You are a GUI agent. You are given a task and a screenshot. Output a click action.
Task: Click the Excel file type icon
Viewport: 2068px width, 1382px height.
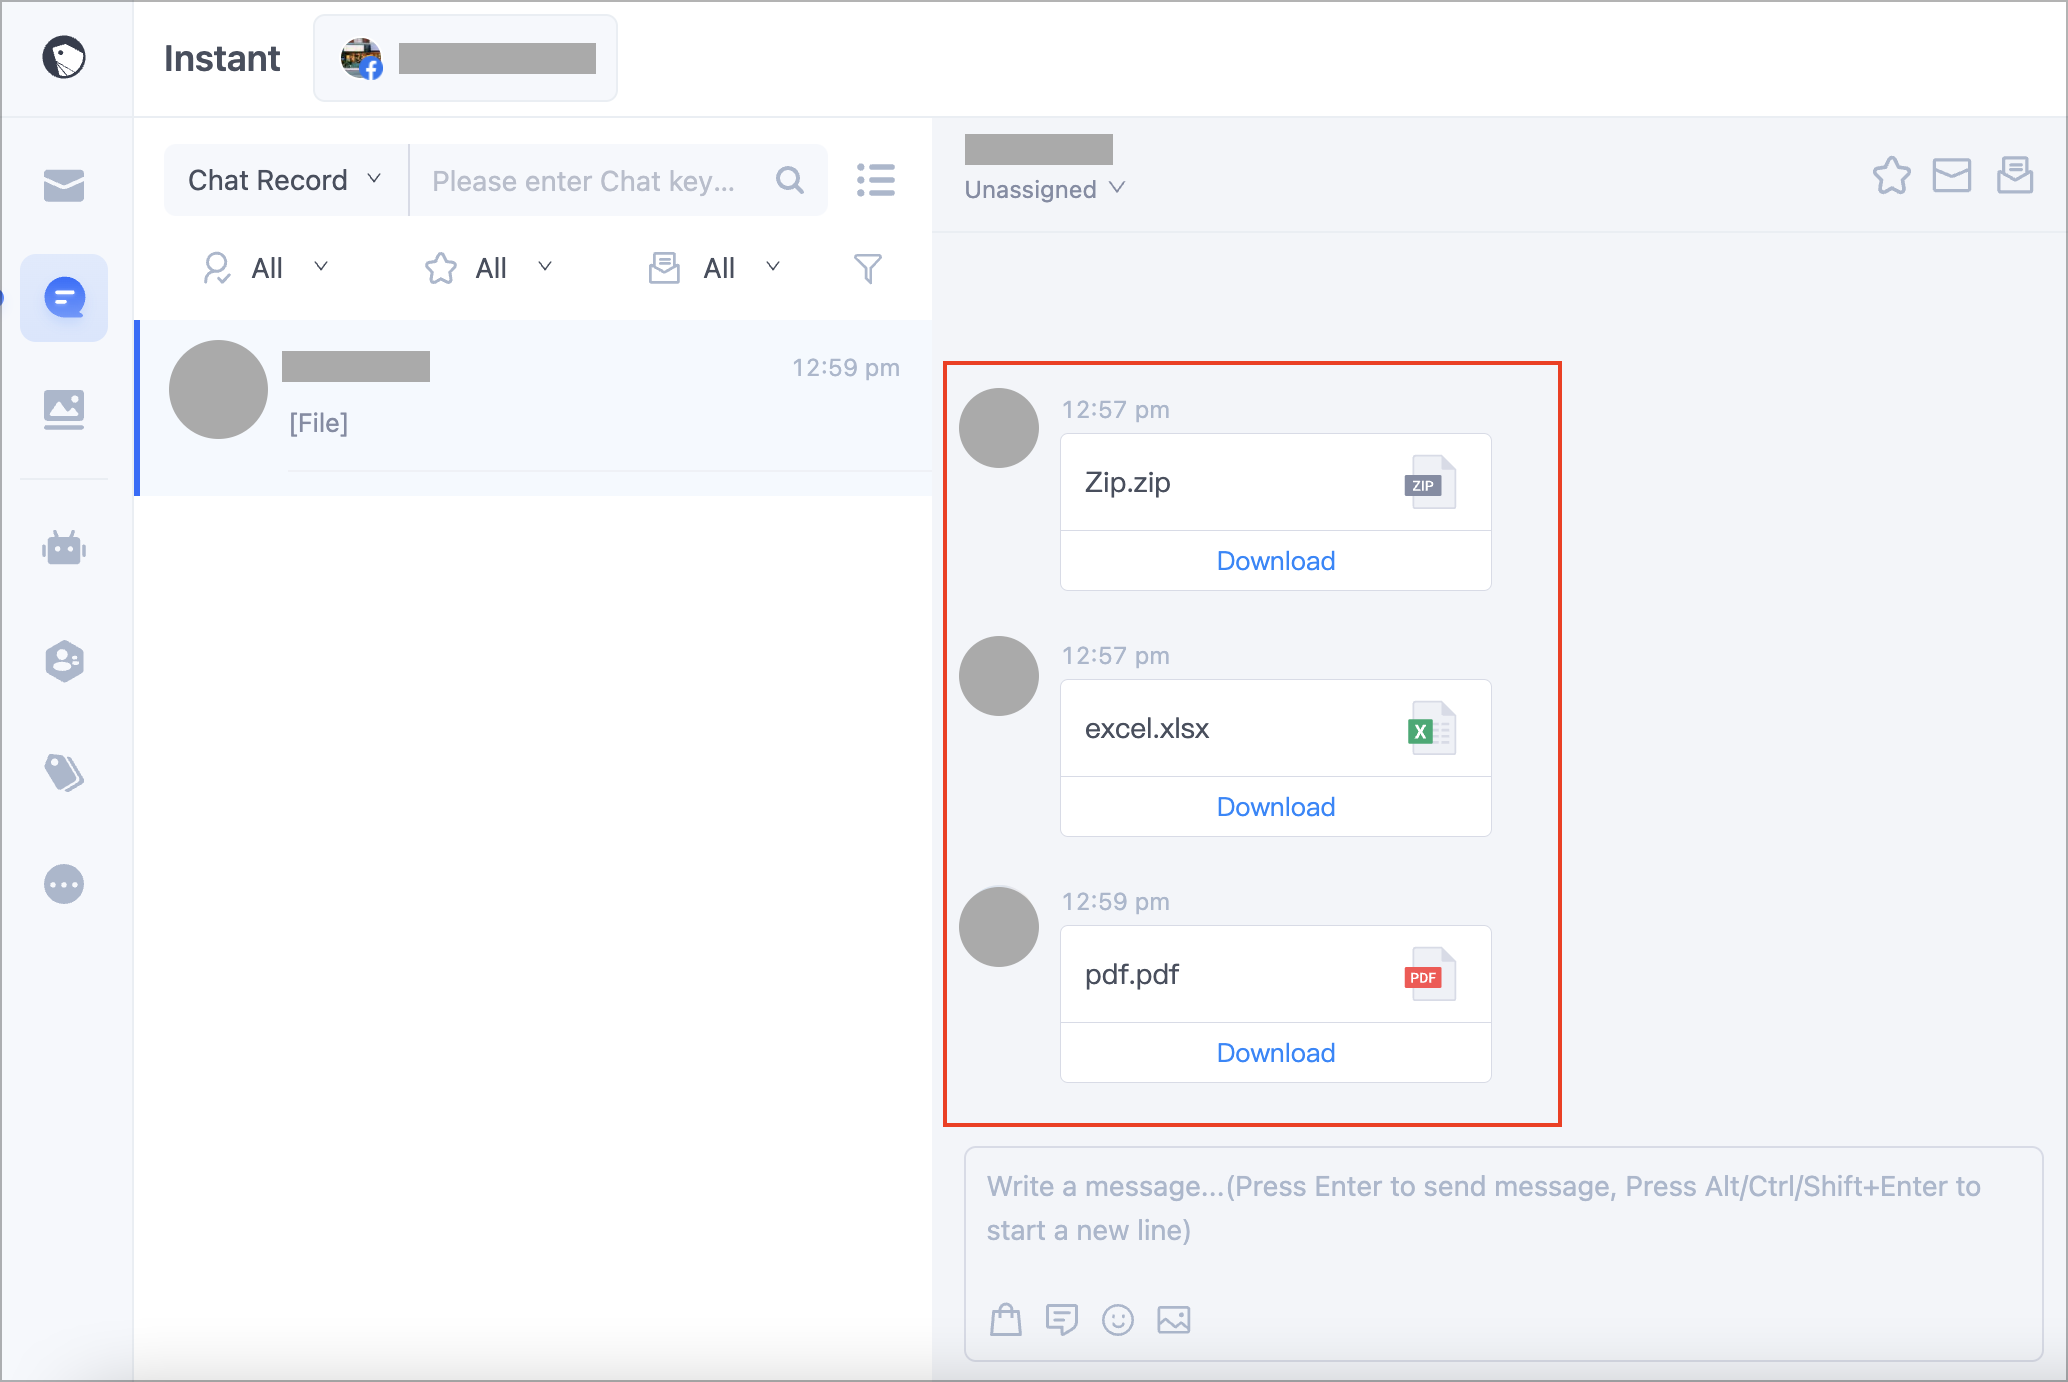(1430, 728)
